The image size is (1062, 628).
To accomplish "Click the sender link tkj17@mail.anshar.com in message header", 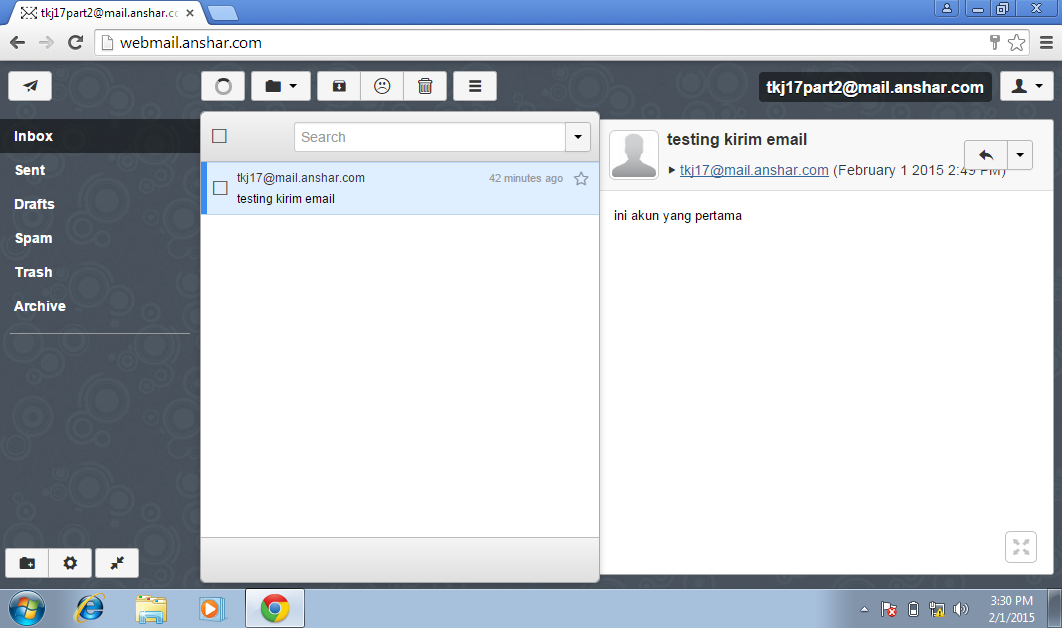I will pos(754,170).
